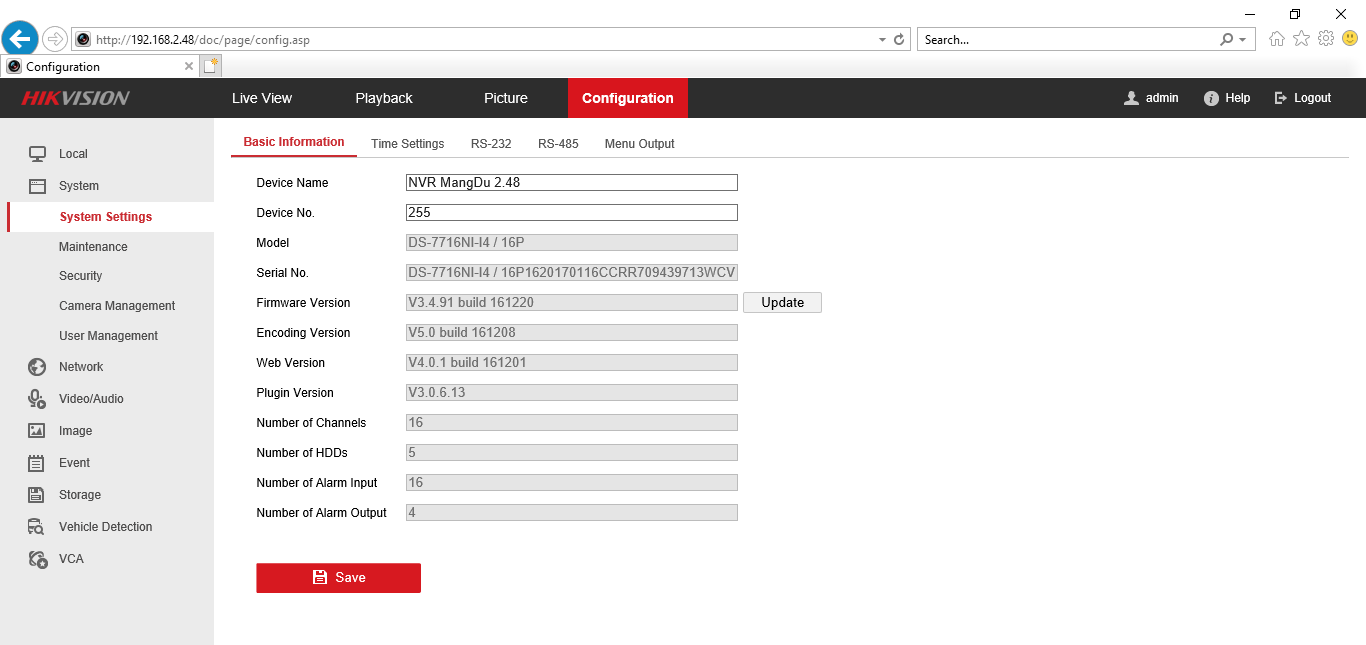1366x645 pixels.
Task: Open the Network section icon in sidebar
Action: click(x=37, y=367)
